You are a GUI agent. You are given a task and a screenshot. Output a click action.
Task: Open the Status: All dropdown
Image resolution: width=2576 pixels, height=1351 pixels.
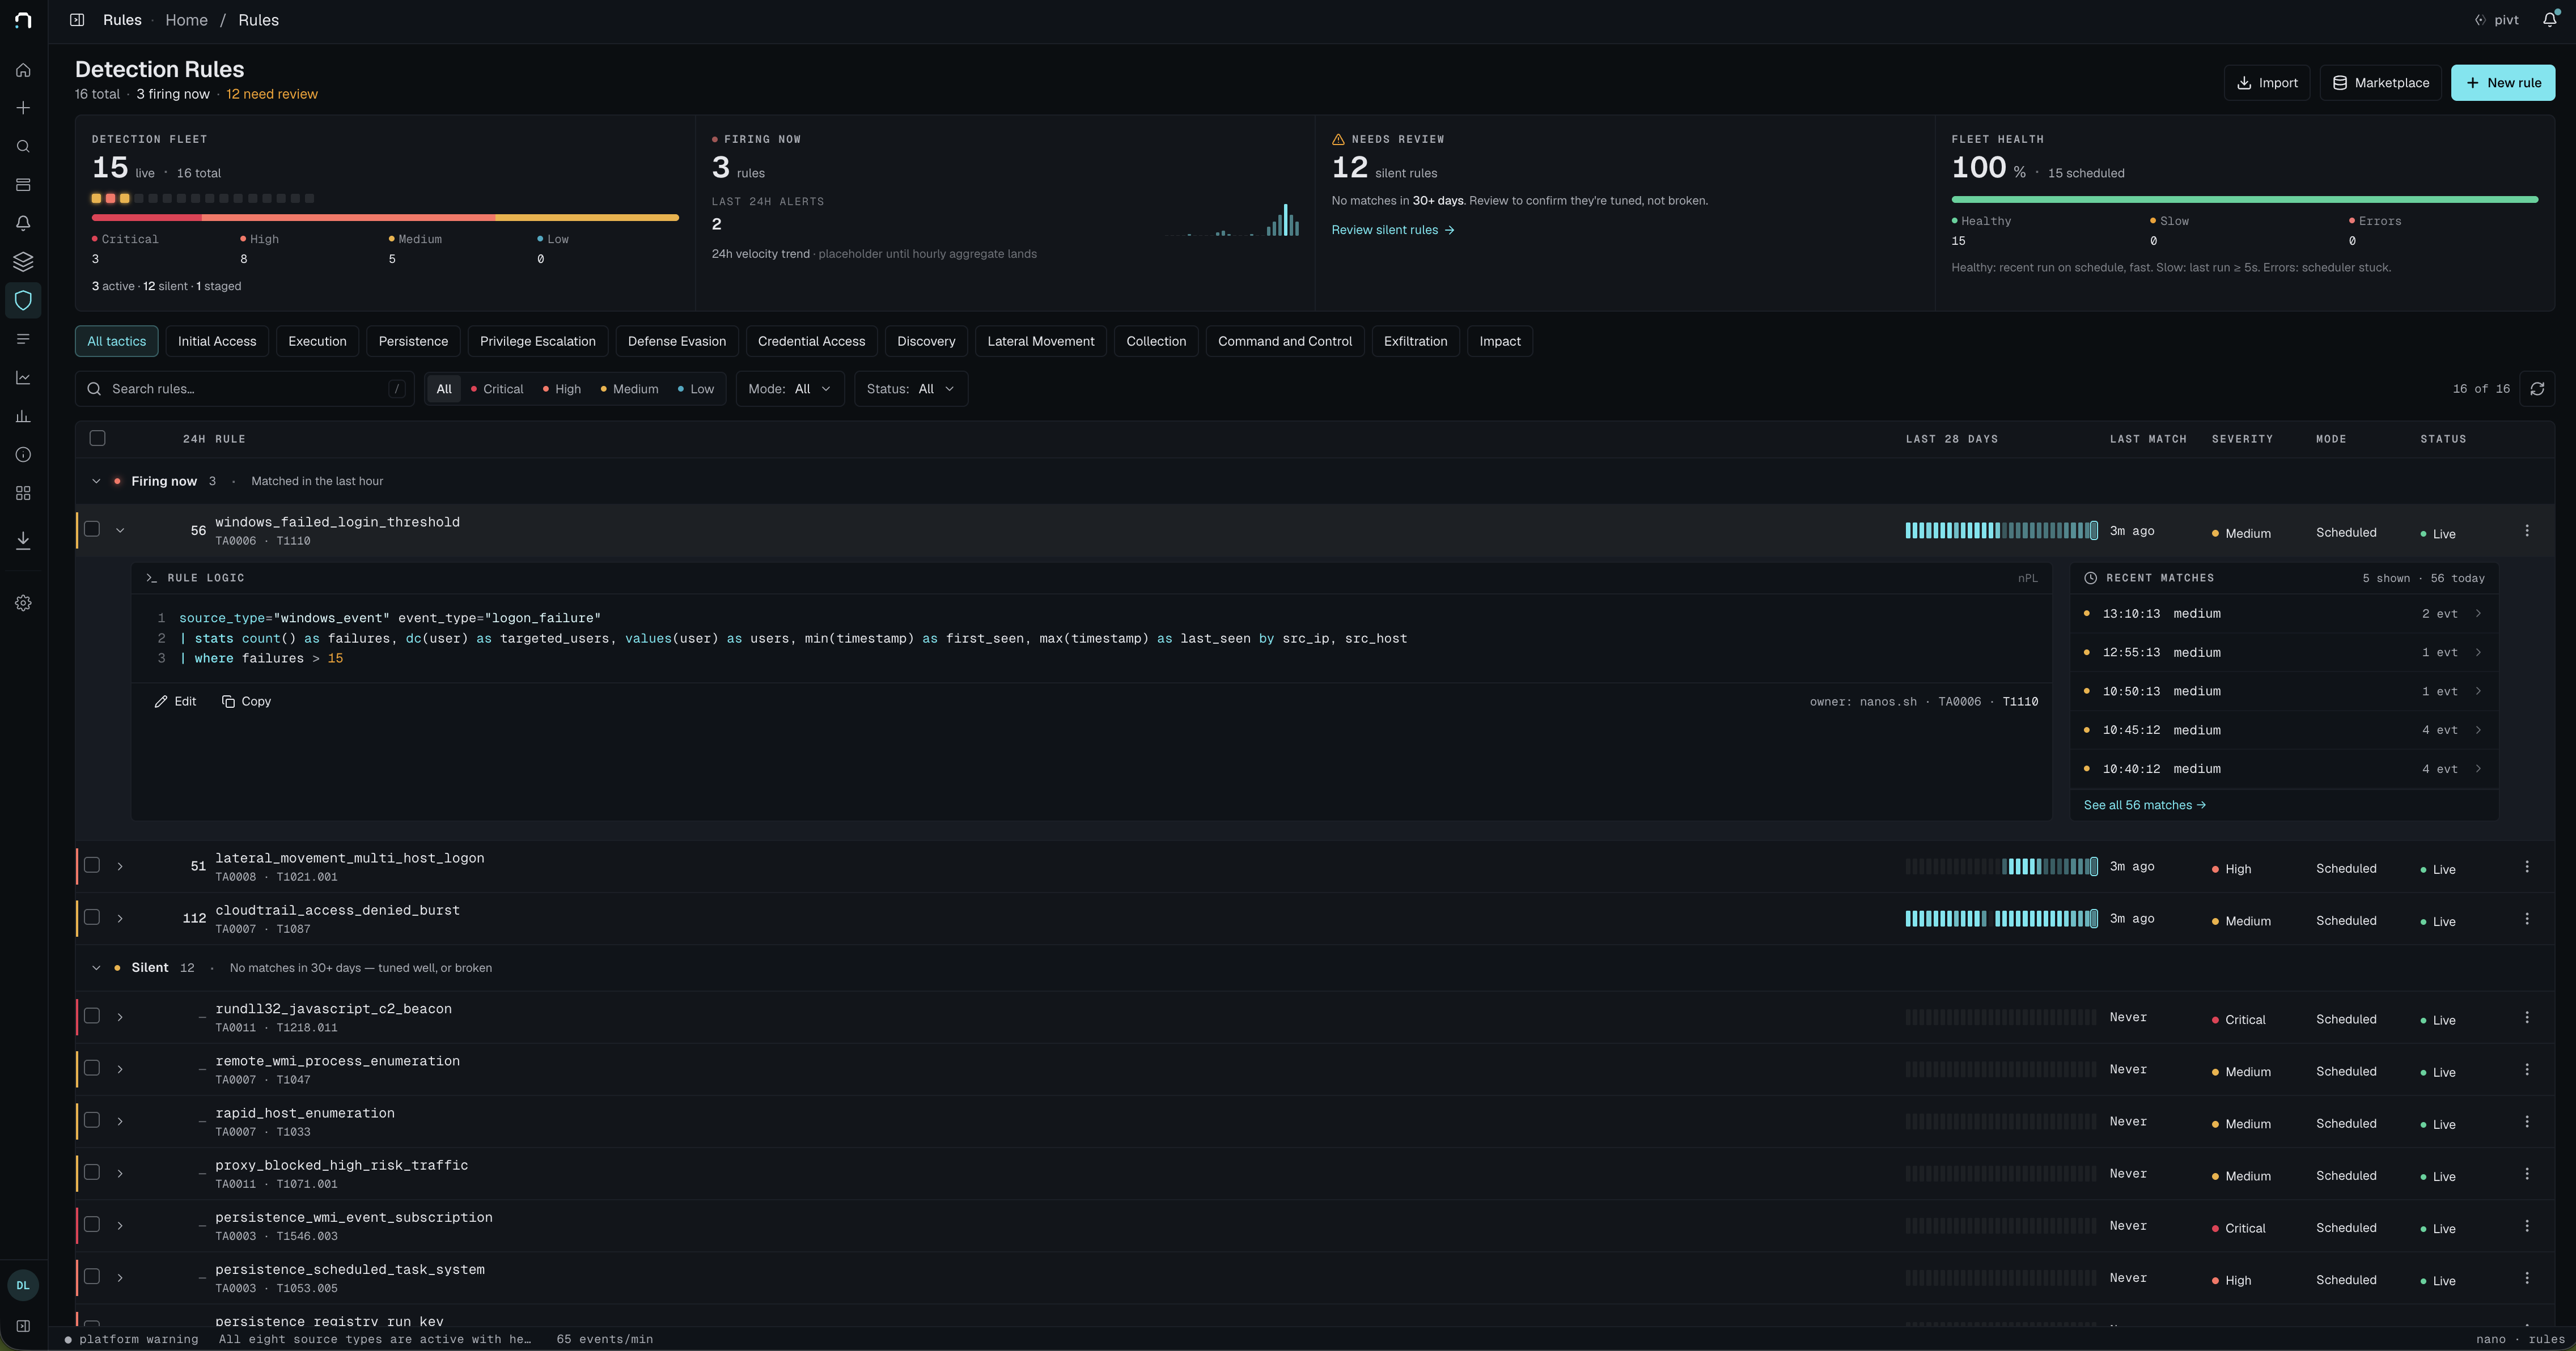(x=911, y=389)
